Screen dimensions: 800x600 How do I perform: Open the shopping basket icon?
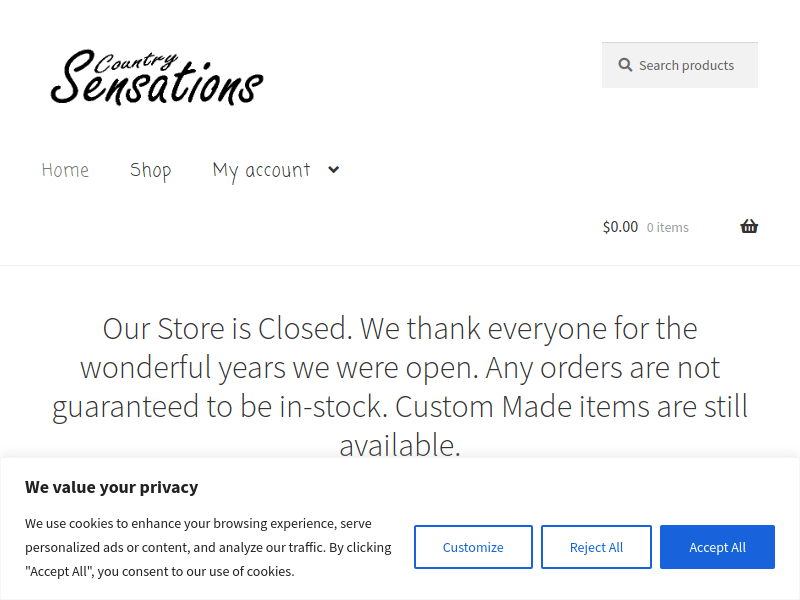coord(749,227)
